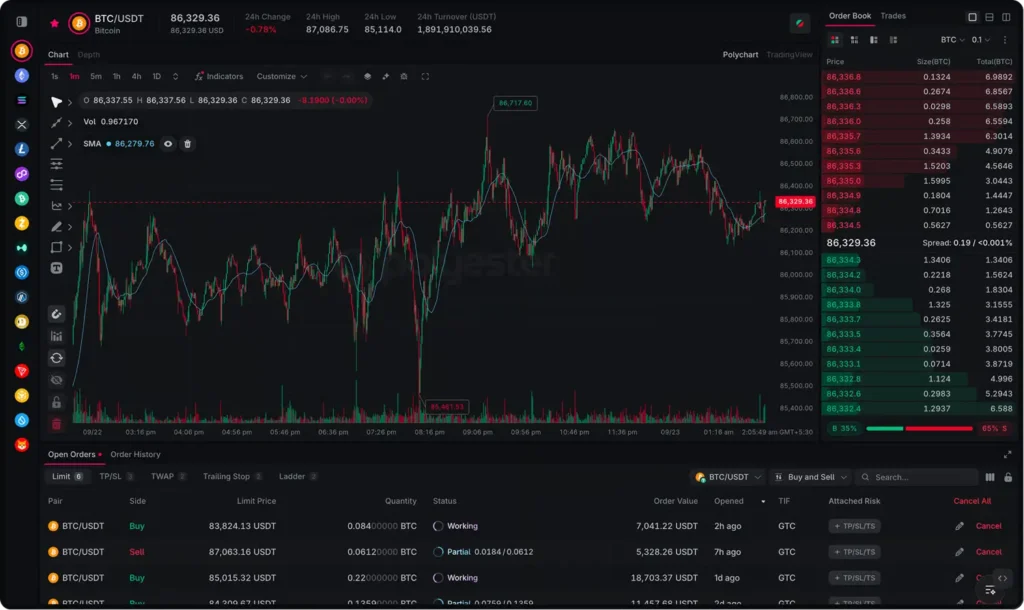Toggle hide all drawings eye-slash icon
The width and height of the screenshot is (1024, 610).
pos(56,380)
